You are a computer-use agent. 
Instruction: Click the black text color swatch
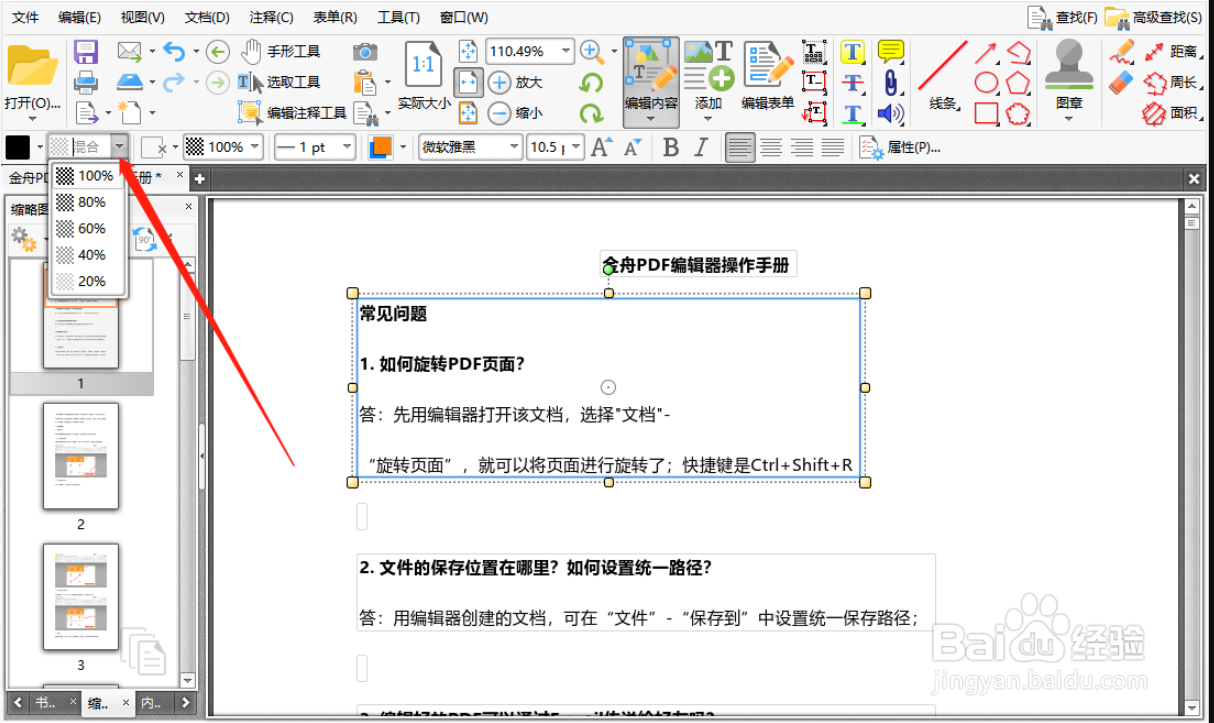(x=18, y=147)
